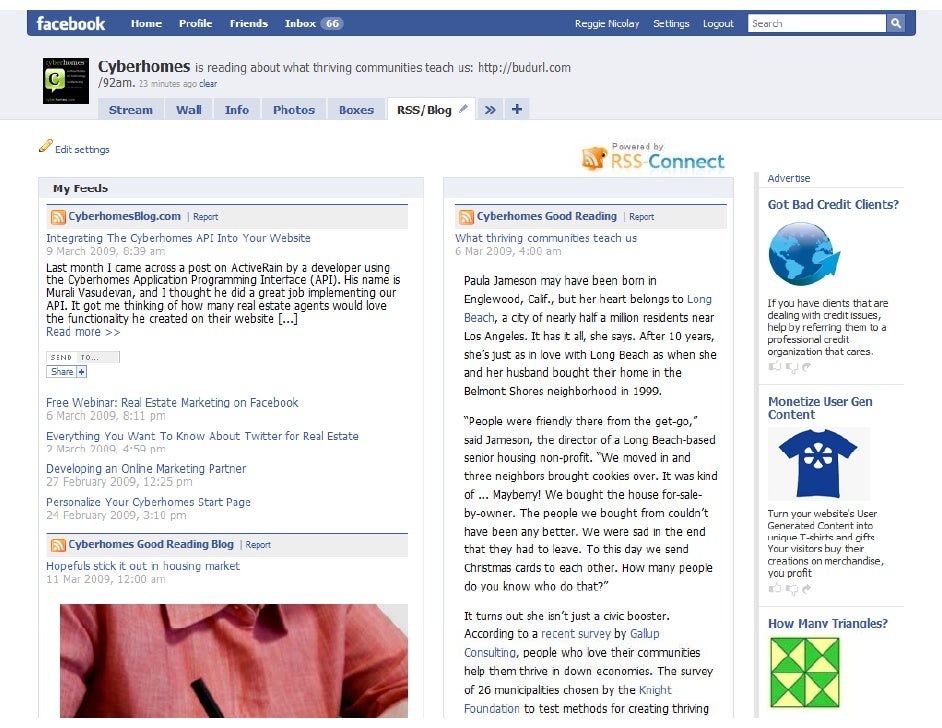Thumbs up the Monetize User Gen ad
This screenshot has height=728, width=942.
(x=774, y=587)
